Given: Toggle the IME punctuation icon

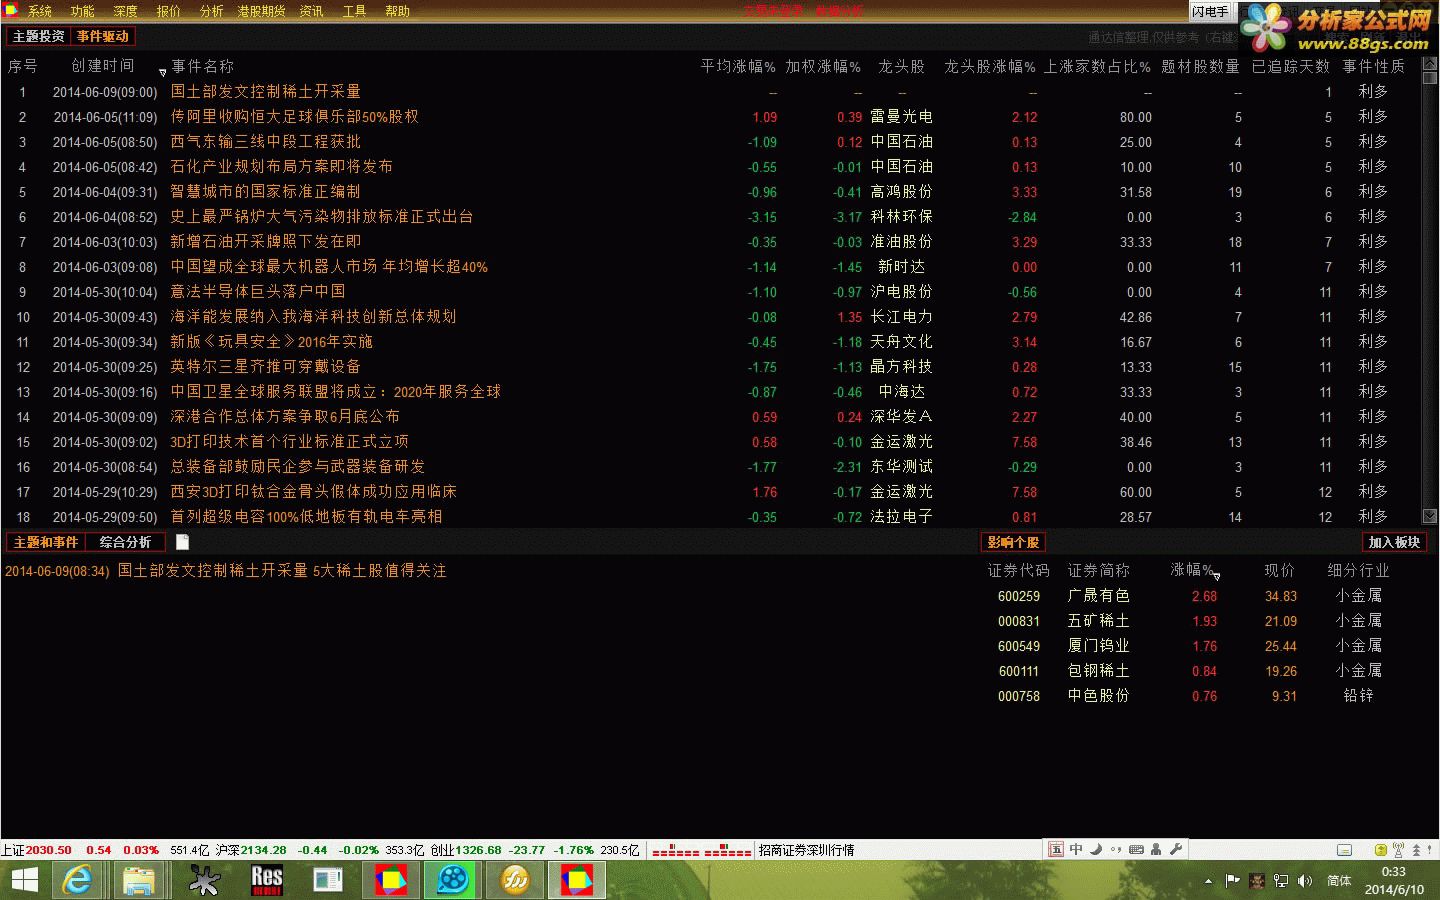Looking at the screenshot, I should click(1116, 849).
